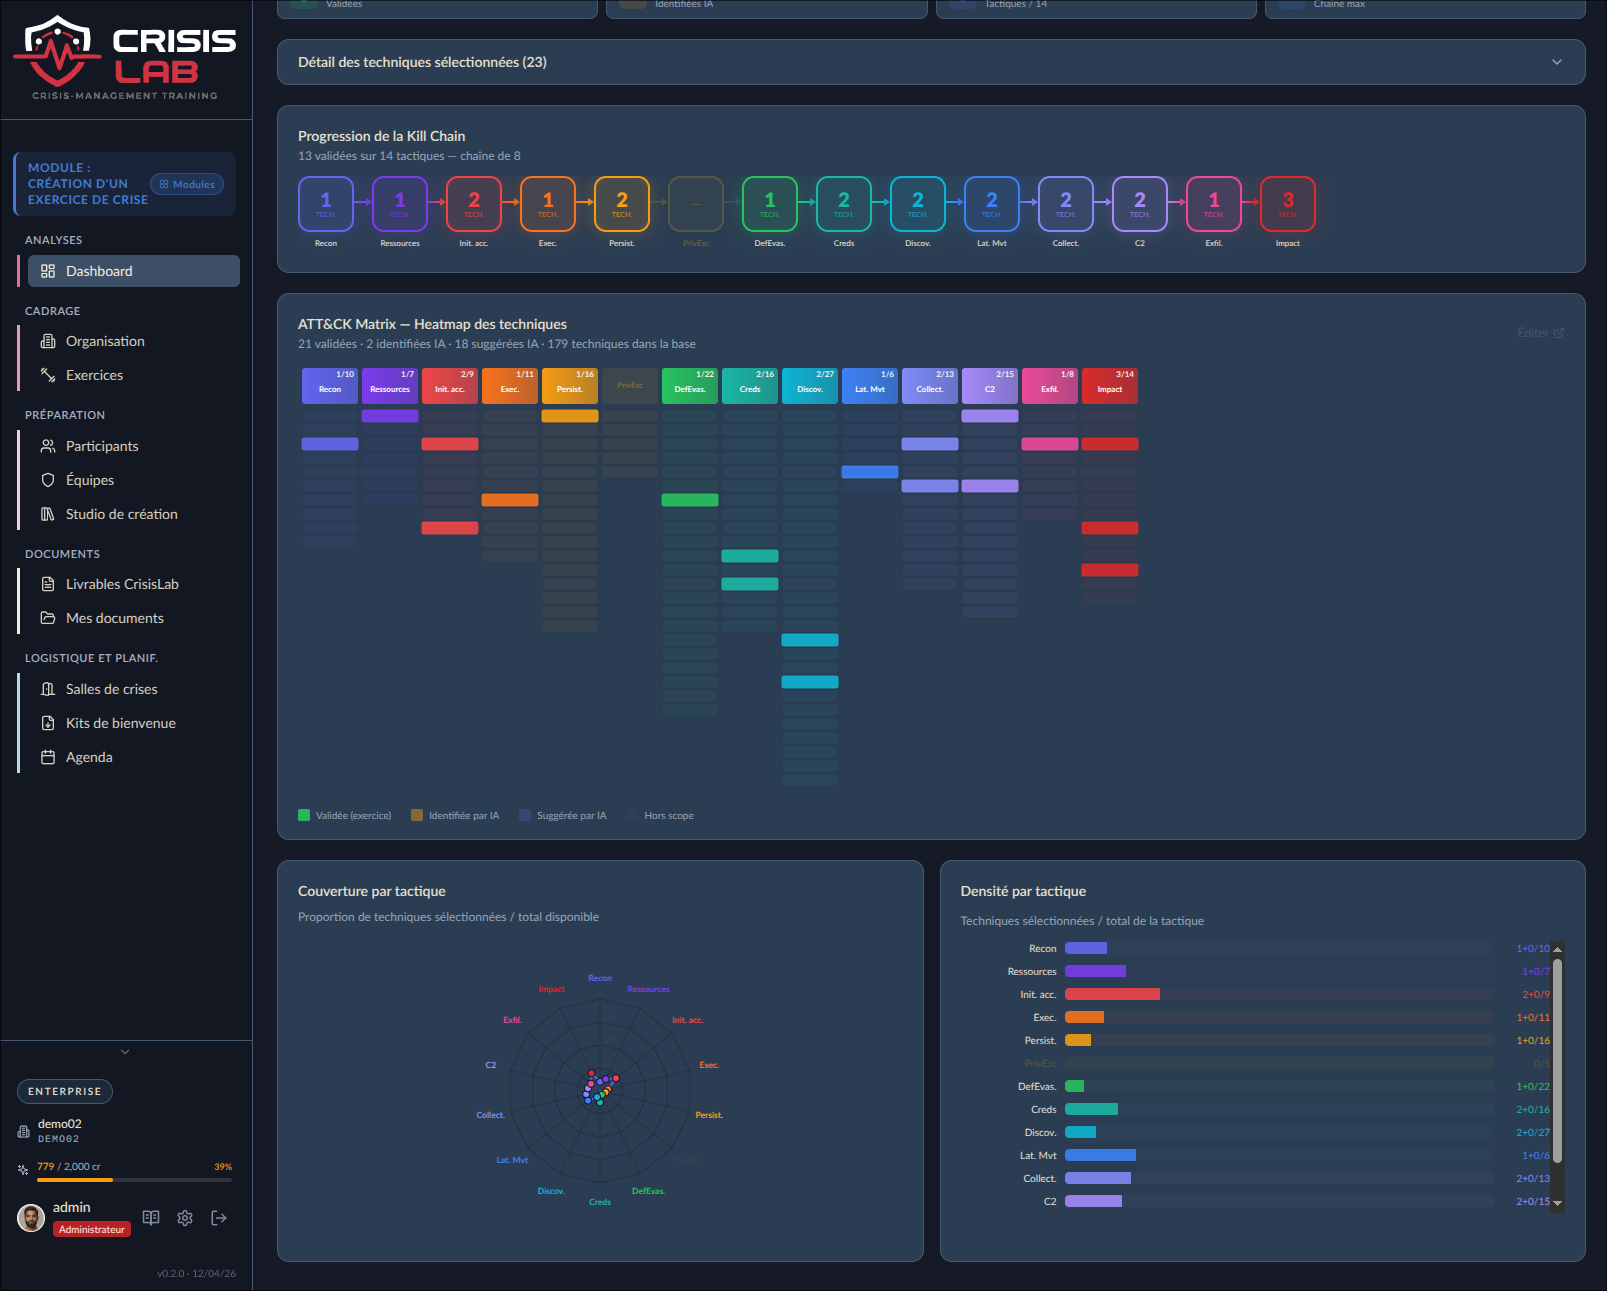Image resolution: width=1607 pixels, height=1291 pixels.
Task: Open the settings gear near the admin profile
Action: (185, 1218)
